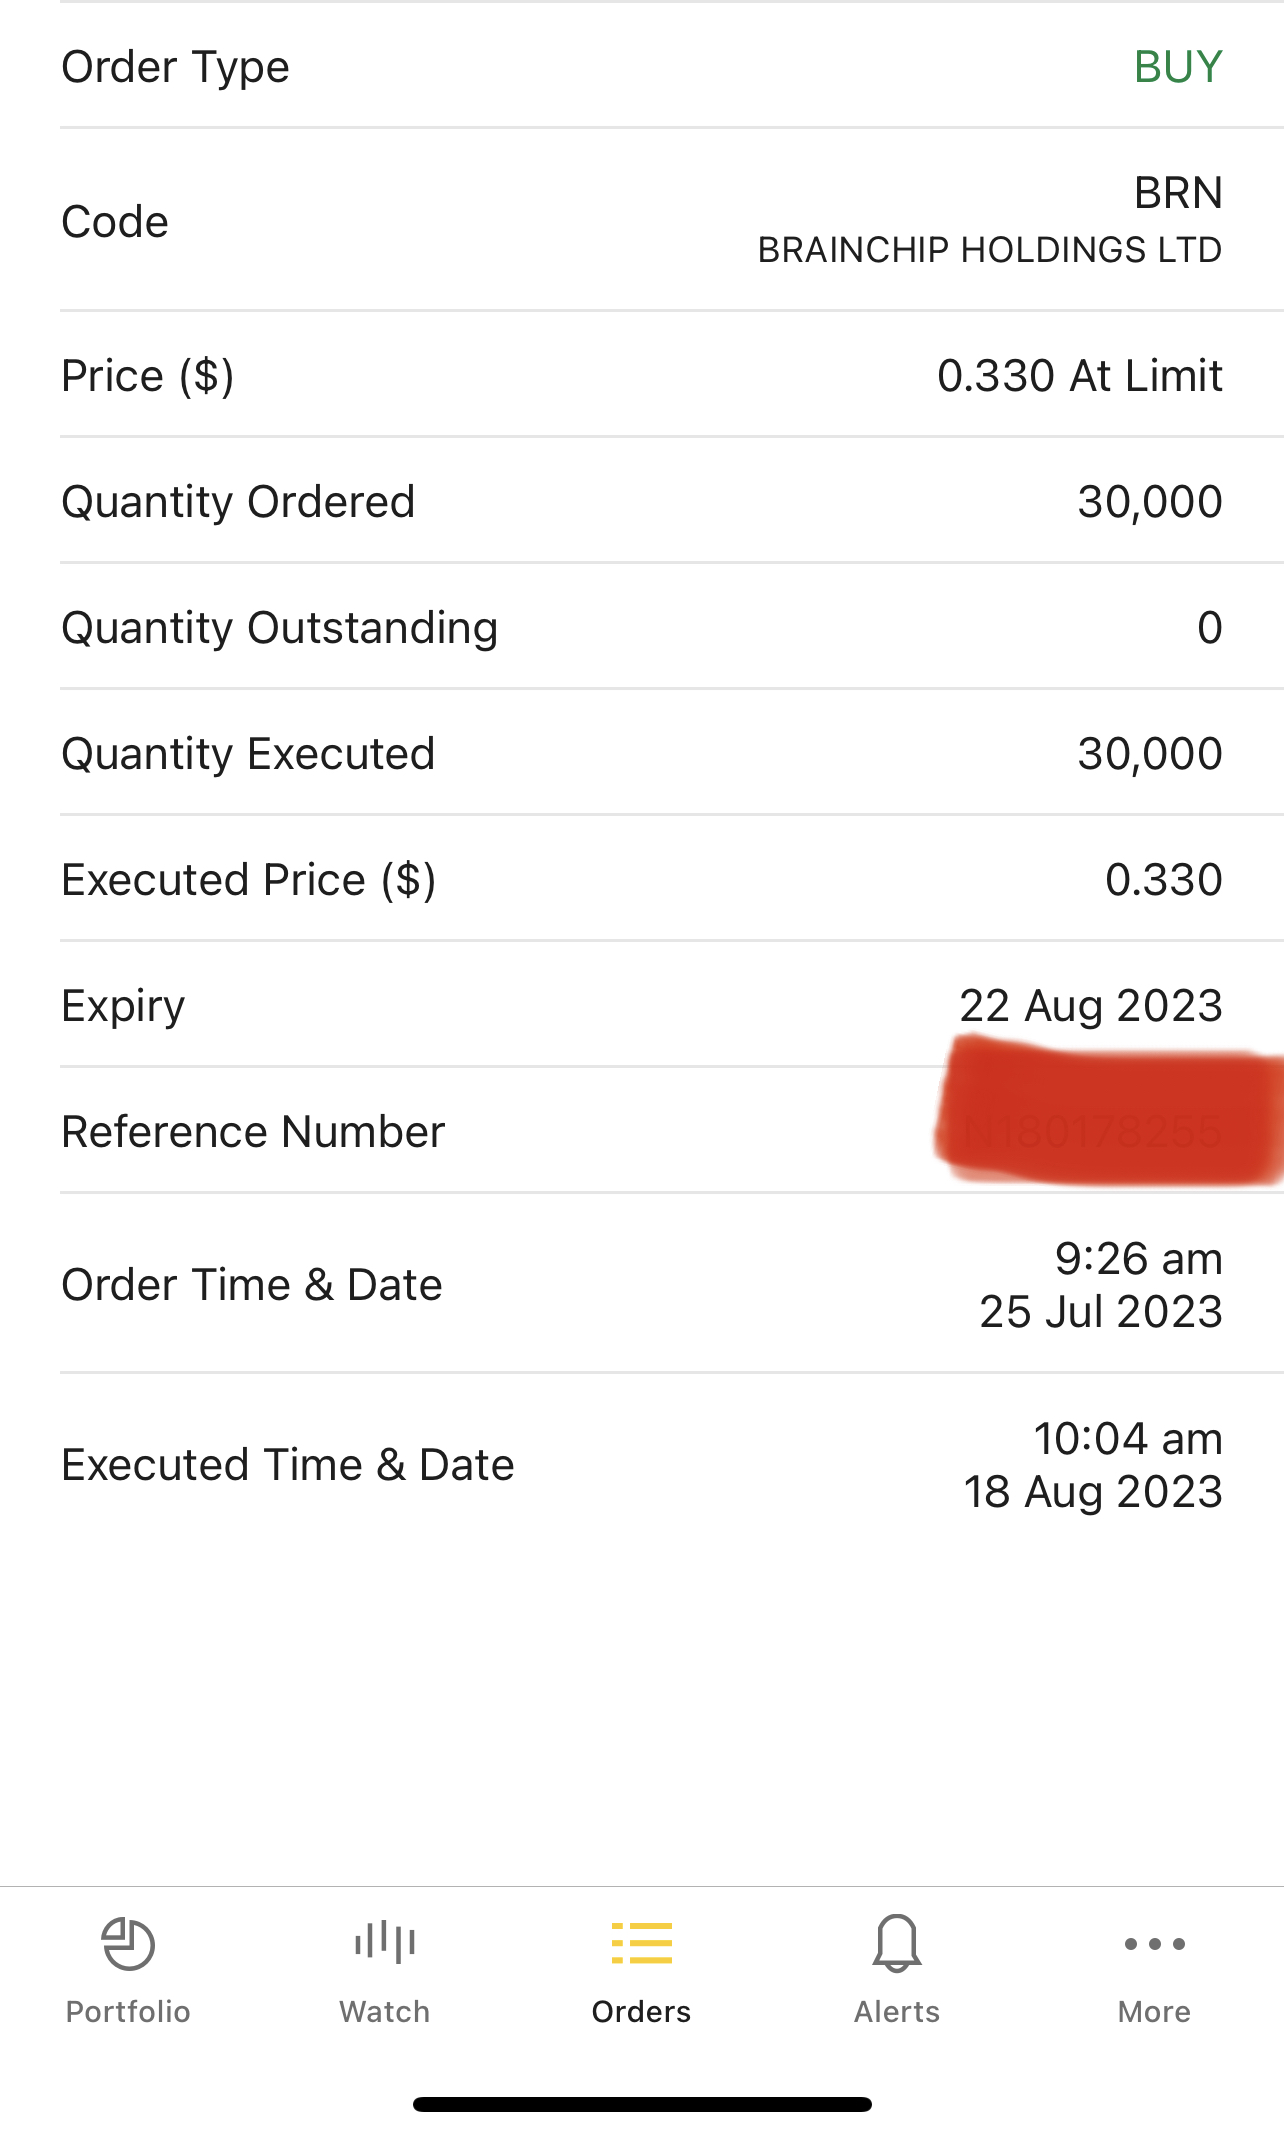This screenshot has height=2136, width=1284.
Task: Select the yellow Orders list icon
Action: 642,1943
